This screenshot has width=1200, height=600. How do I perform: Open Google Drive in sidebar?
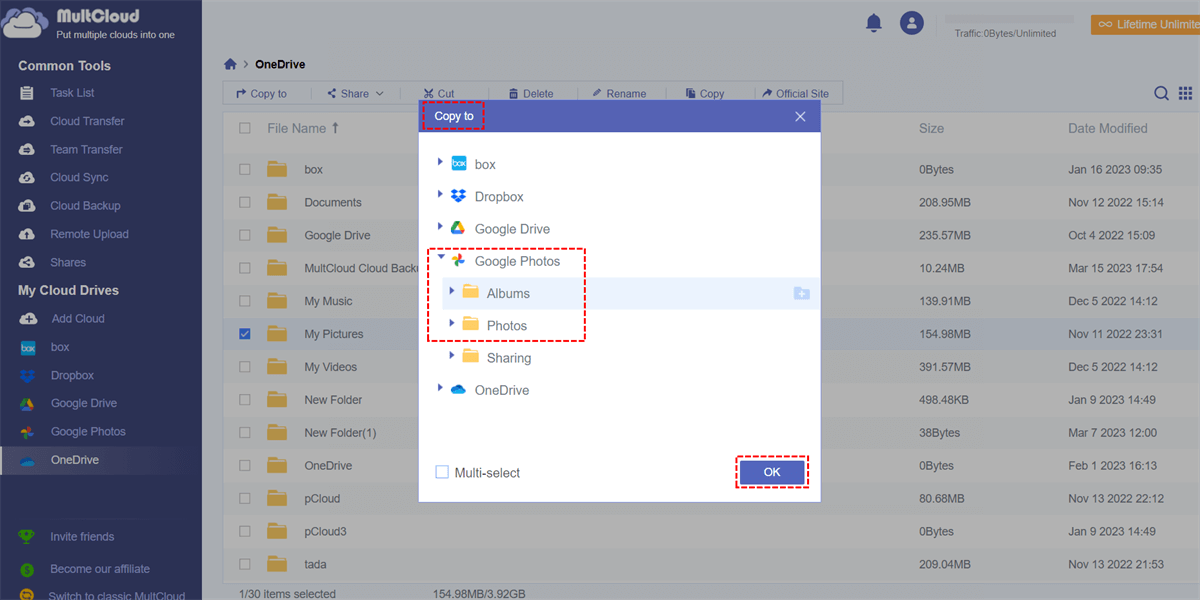point(83,403)
